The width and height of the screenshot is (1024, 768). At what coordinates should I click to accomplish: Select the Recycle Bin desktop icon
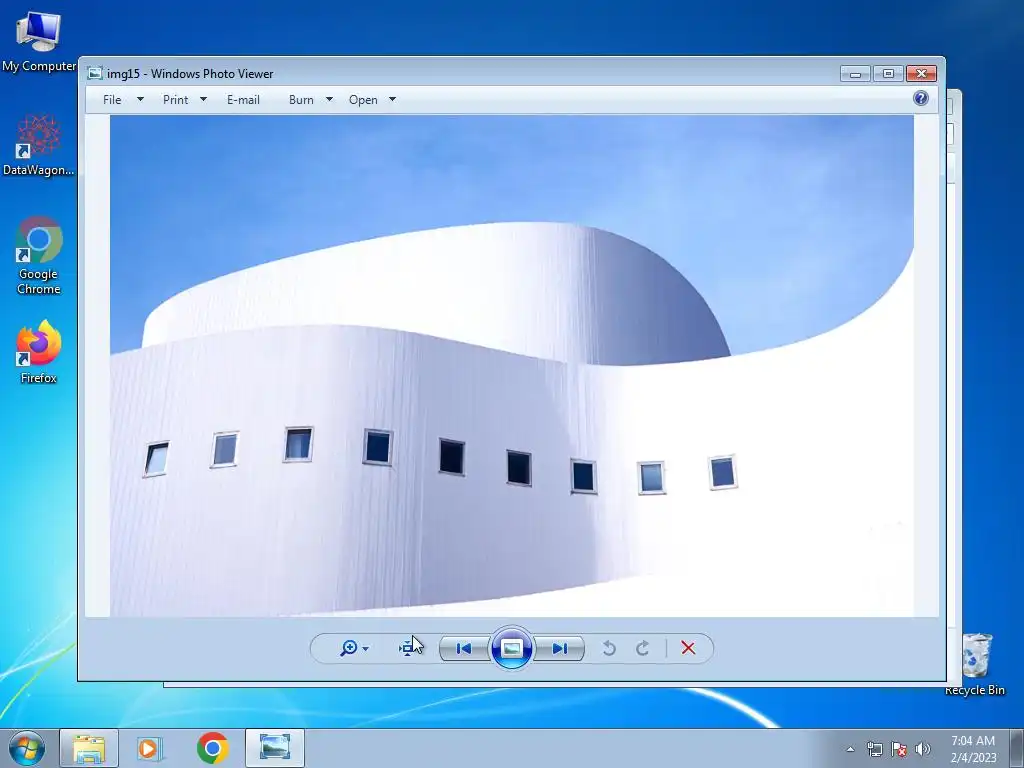(x=975, y=664)
